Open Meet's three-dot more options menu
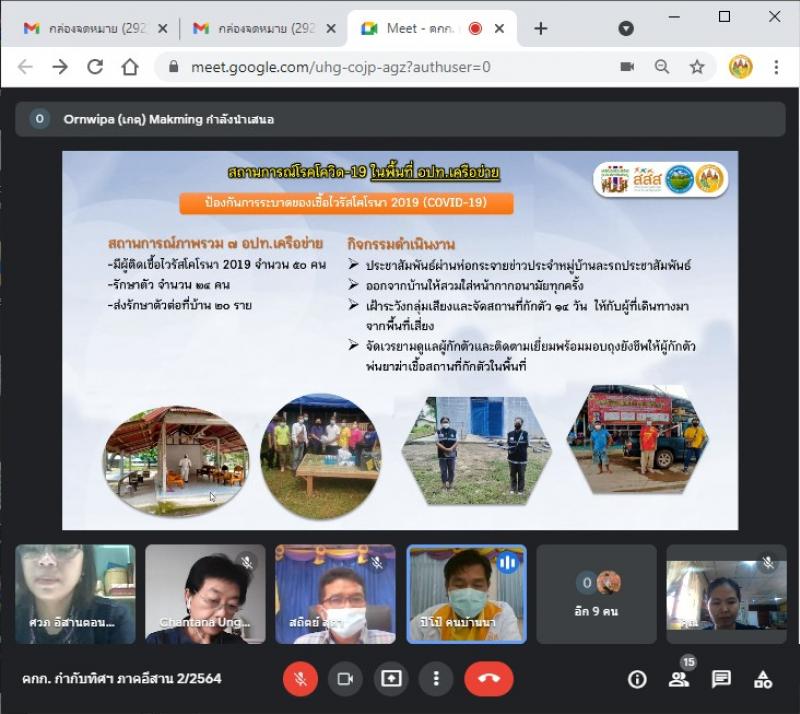 (436, 678)
